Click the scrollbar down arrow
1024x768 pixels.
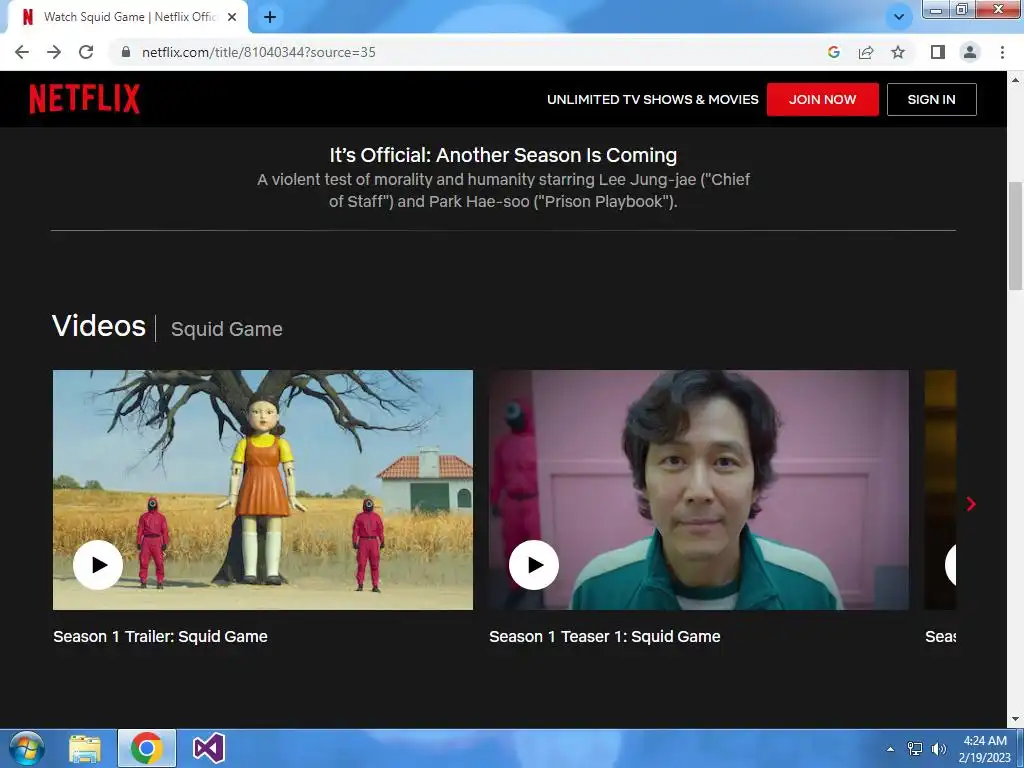[x=1015, y=720]
